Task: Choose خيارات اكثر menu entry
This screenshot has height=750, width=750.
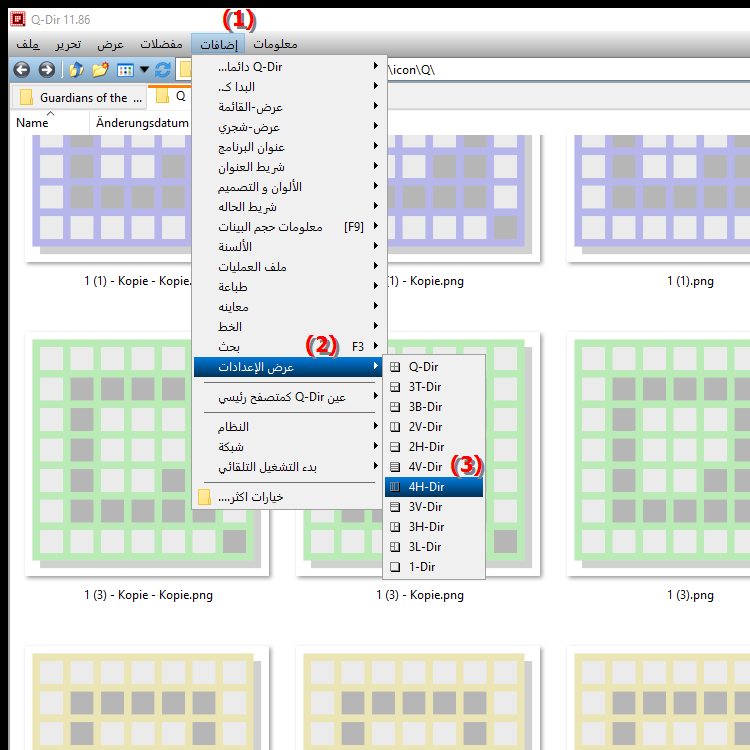Action: click(x=288, y=497)
